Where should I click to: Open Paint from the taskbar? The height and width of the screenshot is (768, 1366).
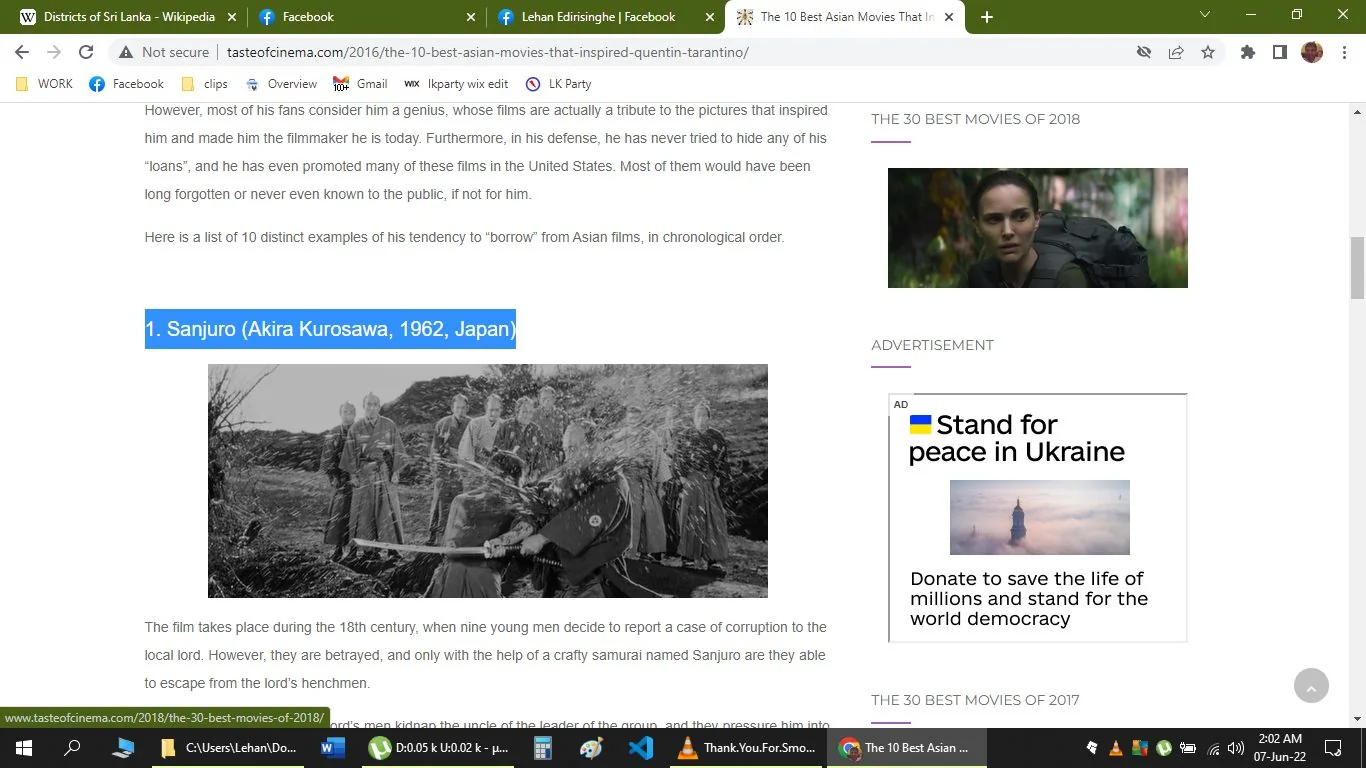(592, 748)
